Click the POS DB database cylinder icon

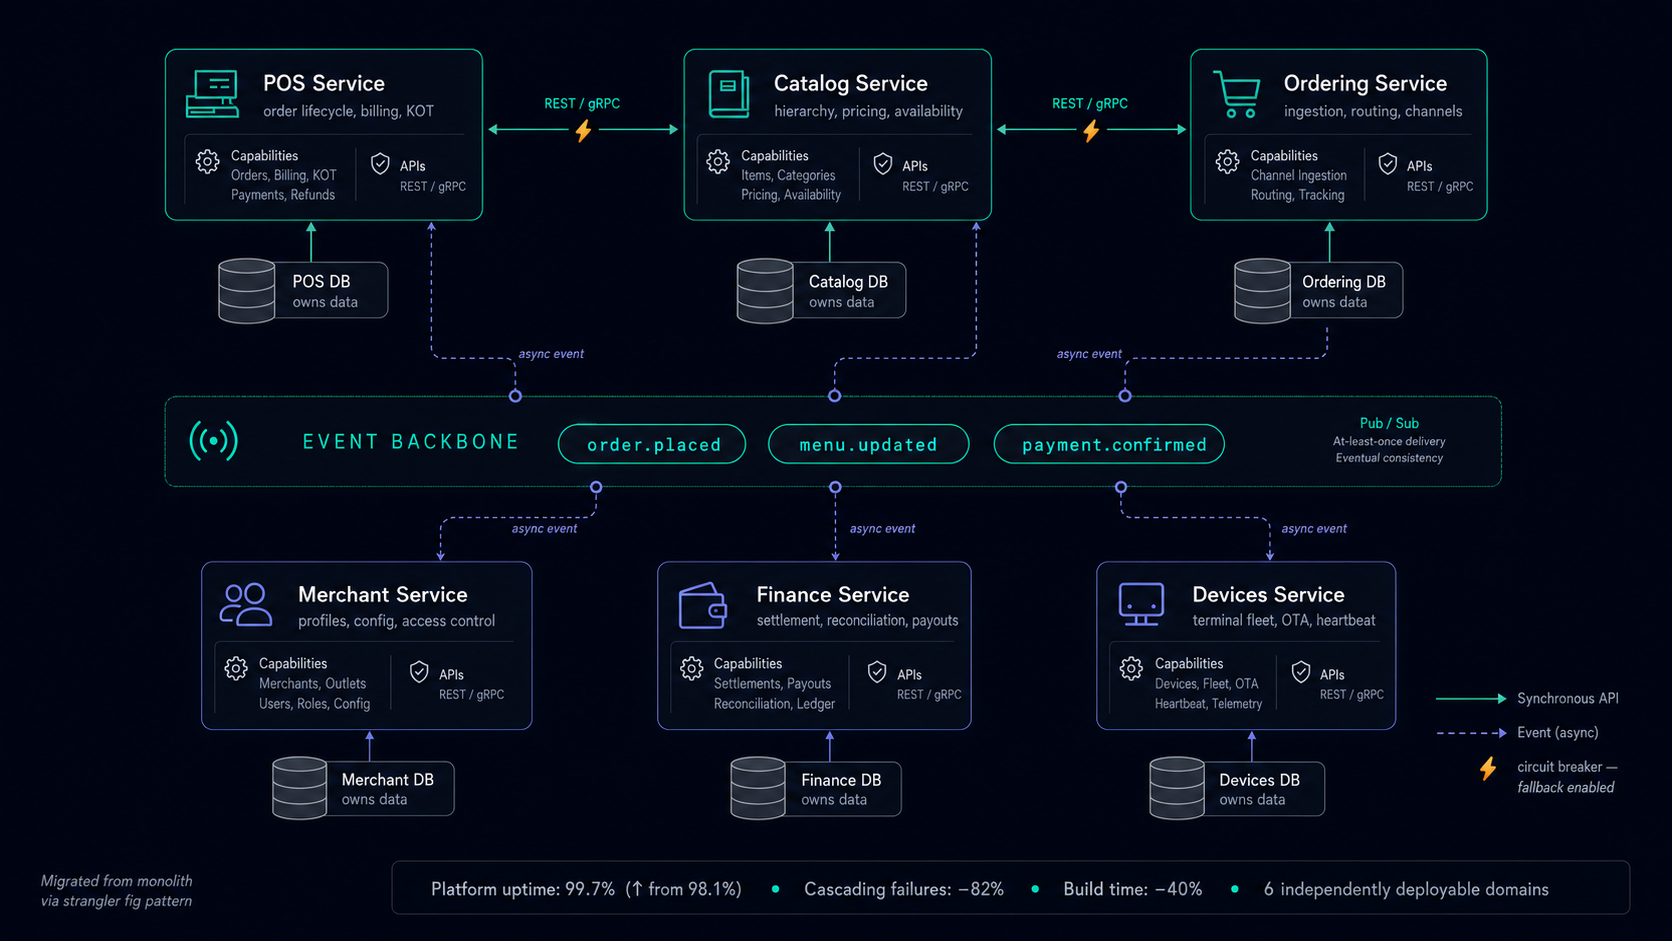[247, 290]
